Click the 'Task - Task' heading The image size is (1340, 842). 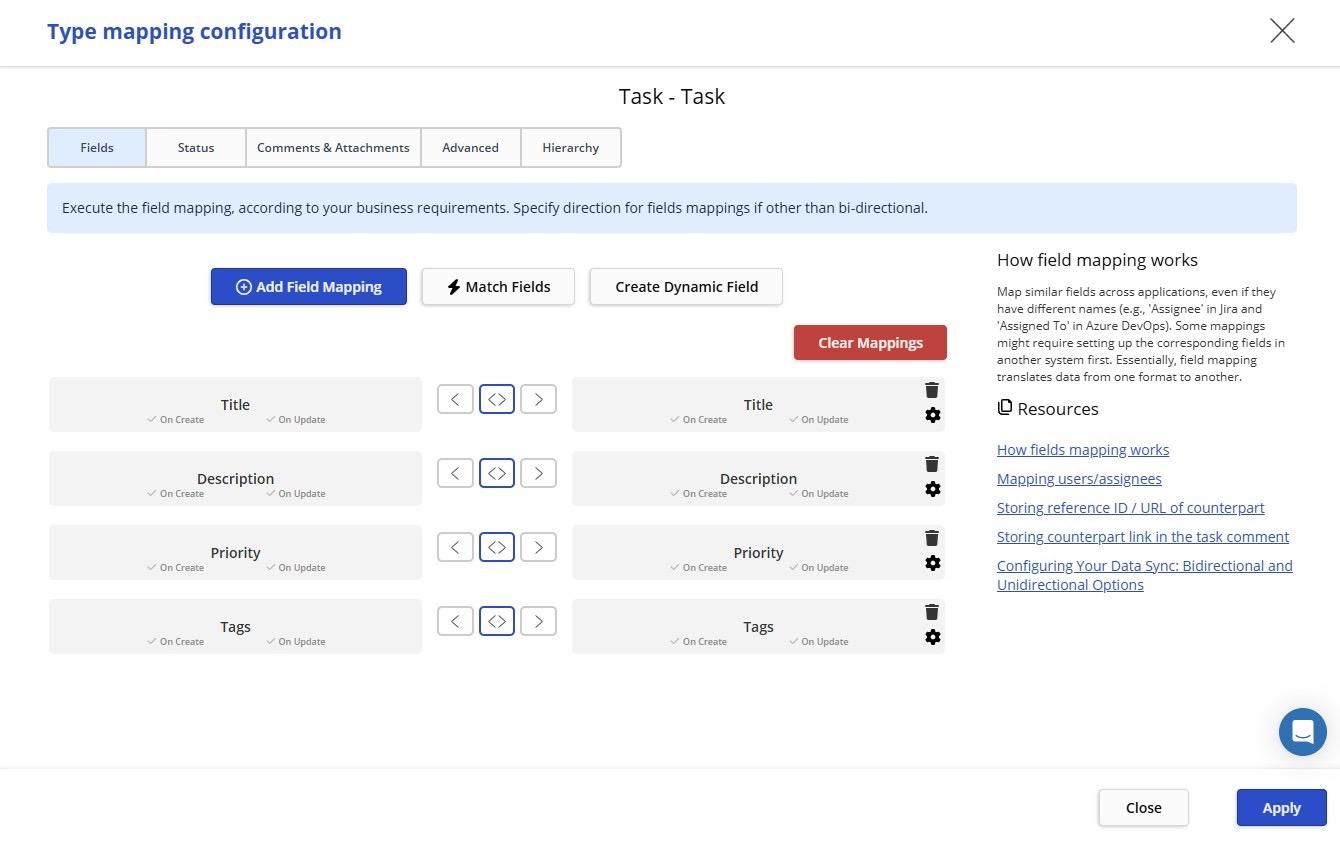tap(671, 96)
